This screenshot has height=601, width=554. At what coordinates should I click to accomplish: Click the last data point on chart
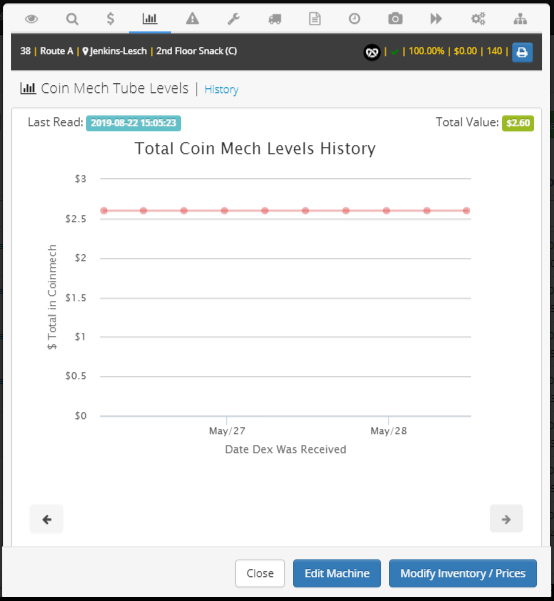(x=466, y=210)
